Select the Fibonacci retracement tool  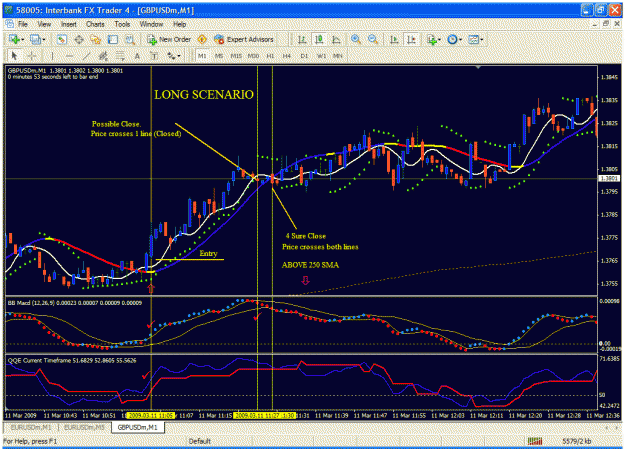click(120, 56)
